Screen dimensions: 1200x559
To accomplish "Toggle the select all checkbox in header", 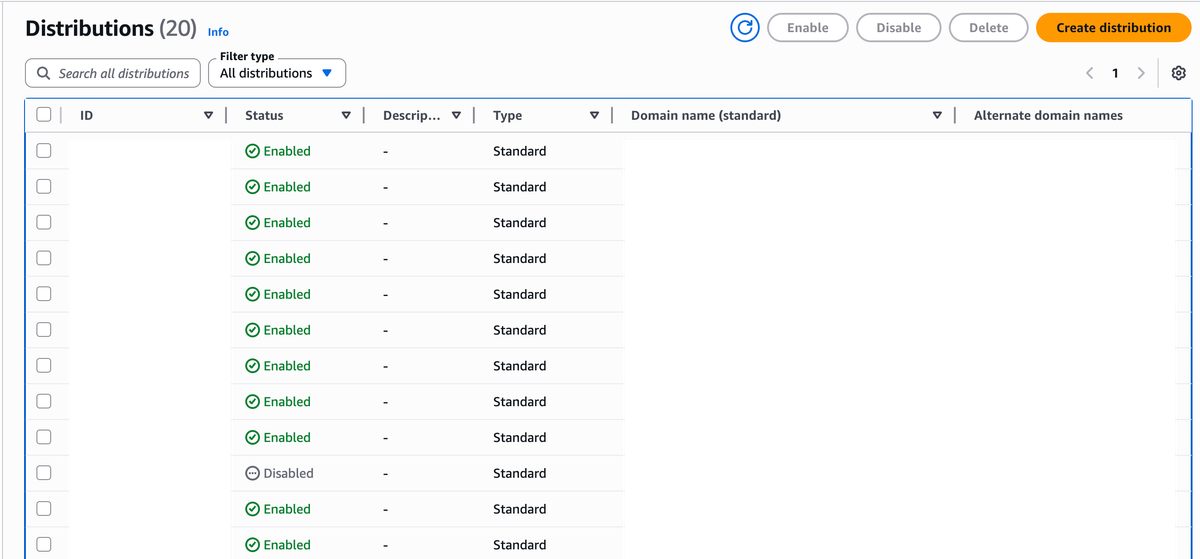I will point(44,115).
